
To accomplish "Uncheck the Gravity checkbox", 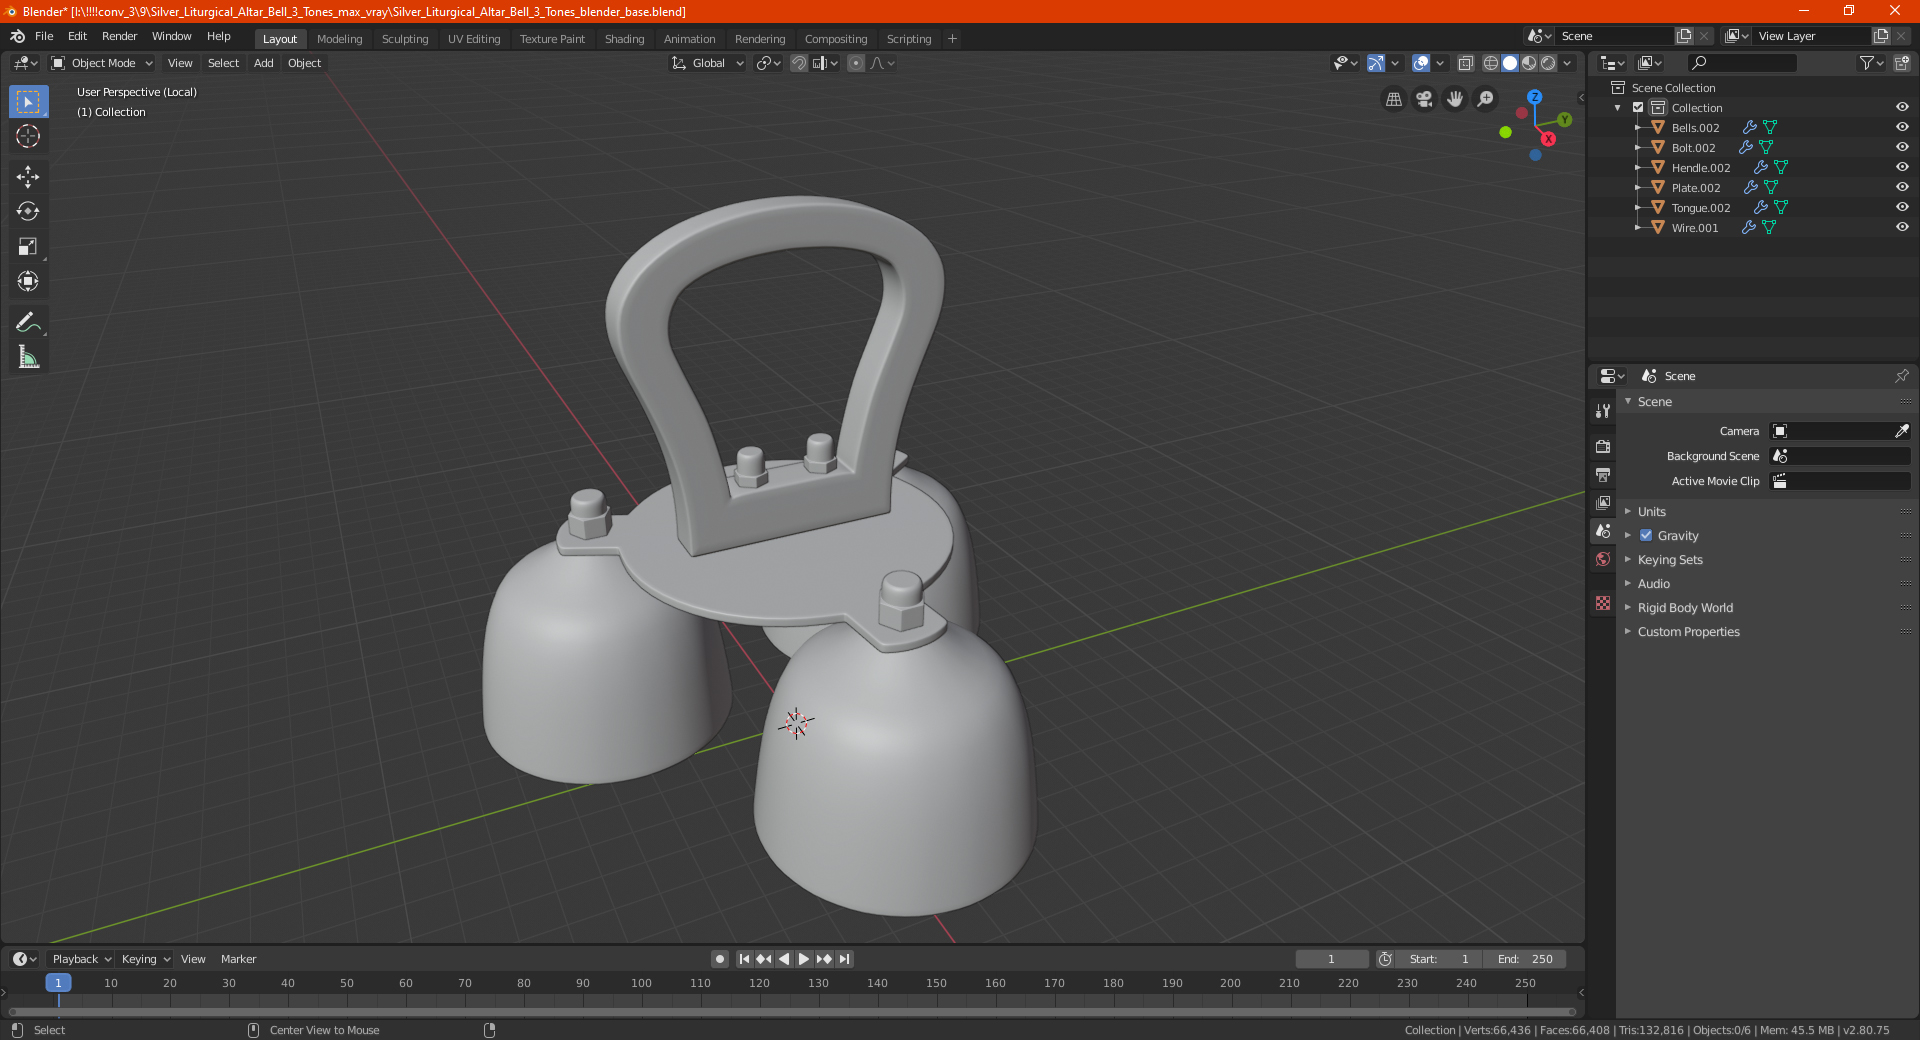I will tap(1646, 535).
